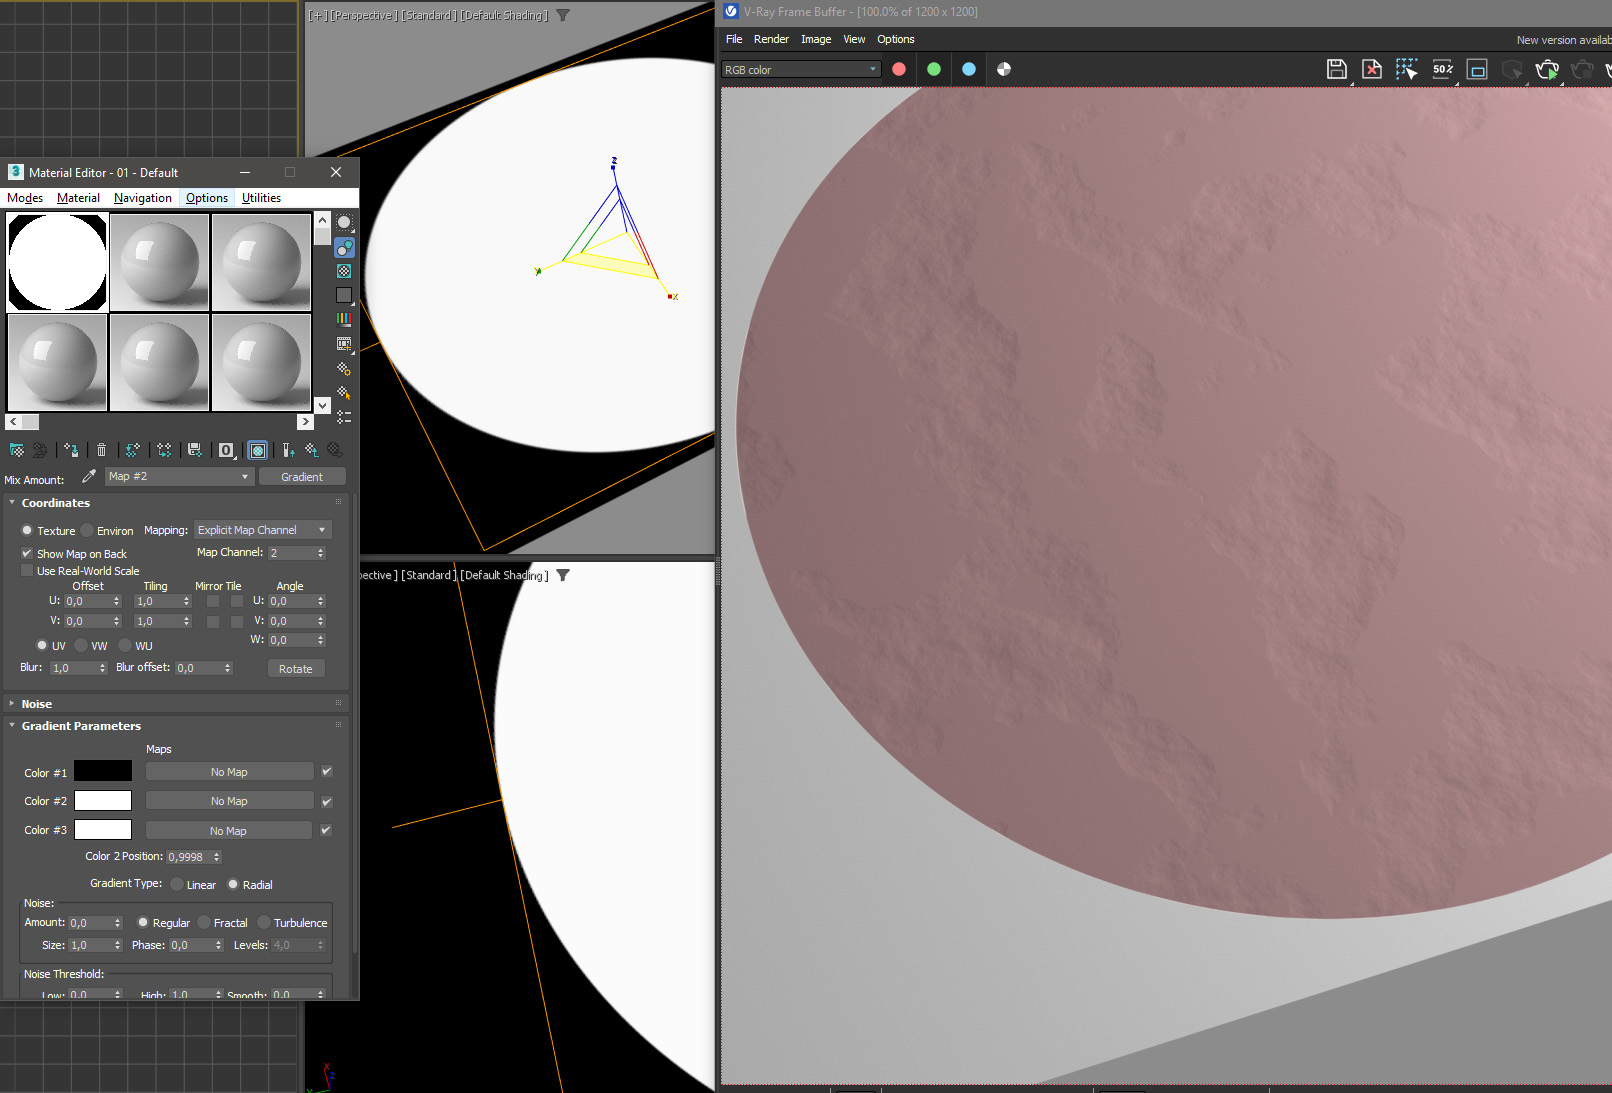1612x1093 pixels.
Task: Click the Rotate button
Action: (x=296, y=668)
